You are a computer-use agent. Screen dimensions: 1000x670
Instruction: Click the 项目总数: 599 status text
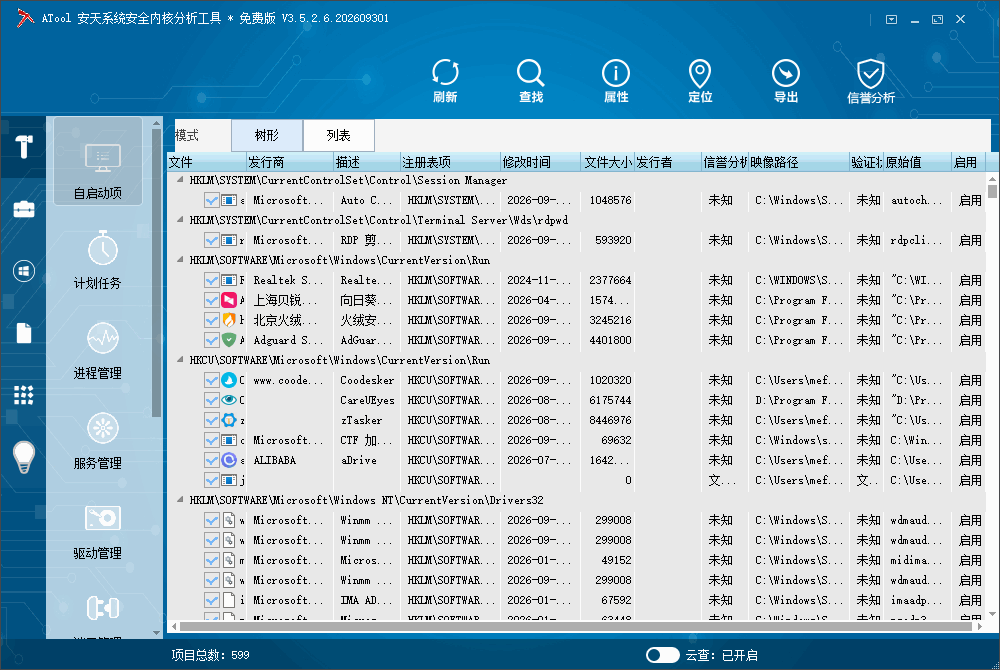point(210,655)
